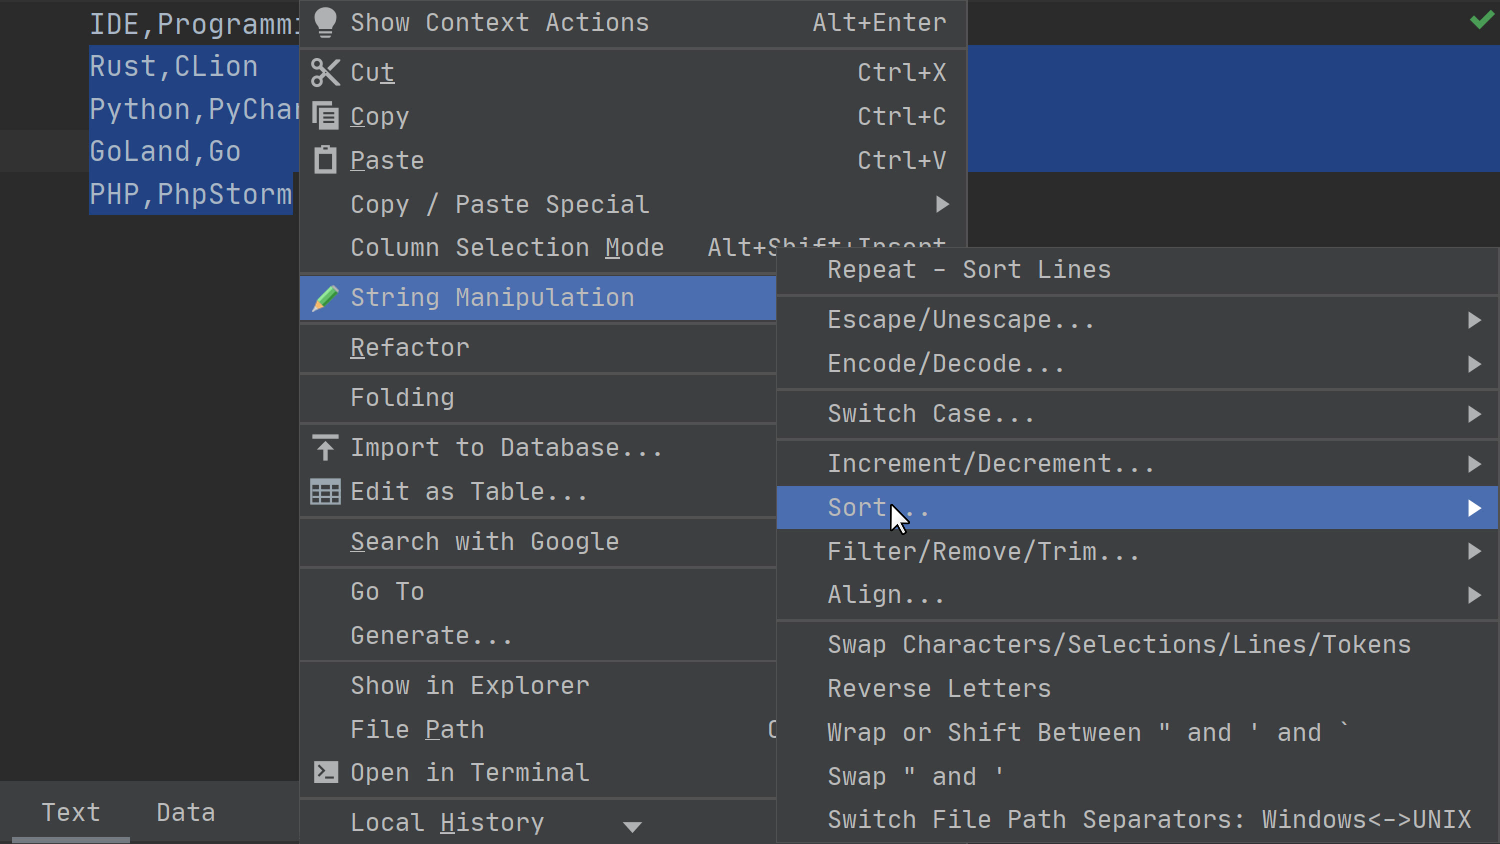Click the Copy icon in the menu
Image resolution: width=1500 pixels, height=844 pixels.
[x=325, y=116]
